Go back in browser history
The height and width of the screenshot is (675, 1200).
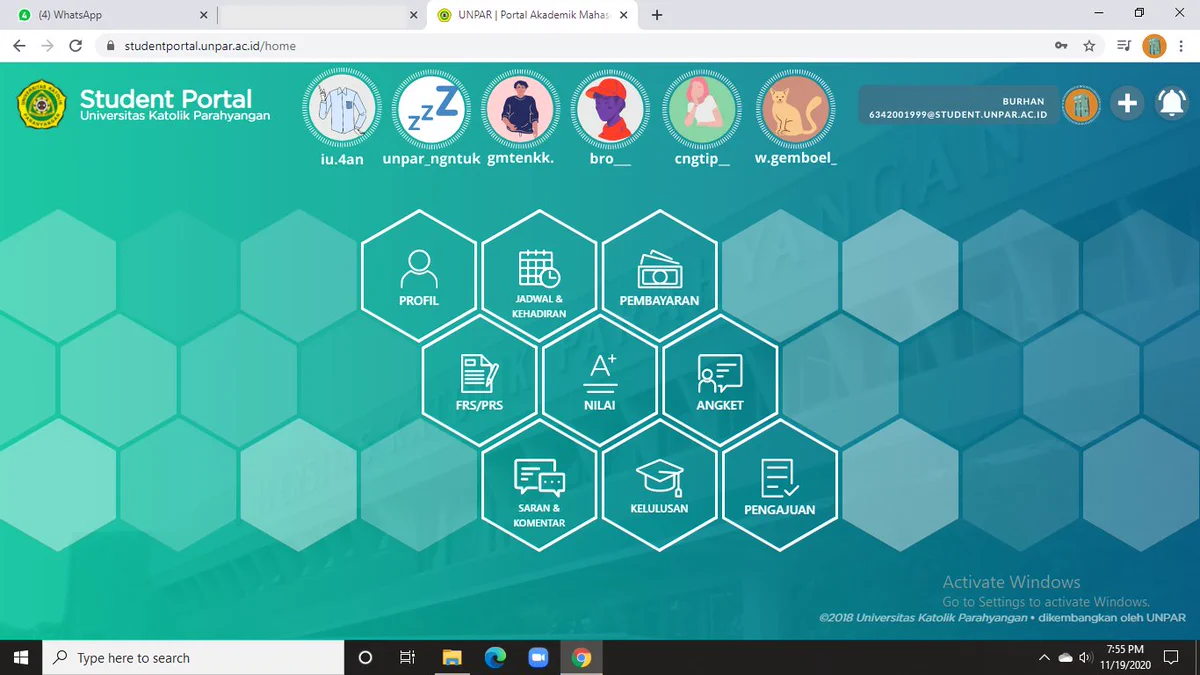(x=19, y=45)
